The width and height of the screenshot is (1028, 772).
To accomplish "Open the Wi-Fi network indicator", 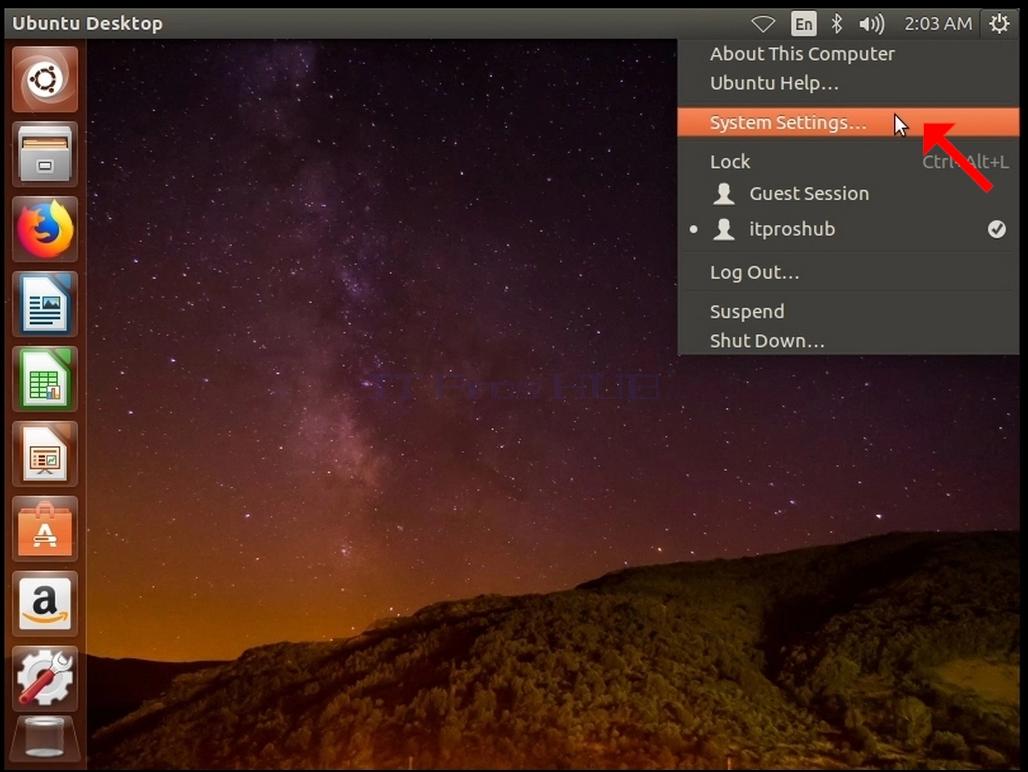I will [762, 24].
